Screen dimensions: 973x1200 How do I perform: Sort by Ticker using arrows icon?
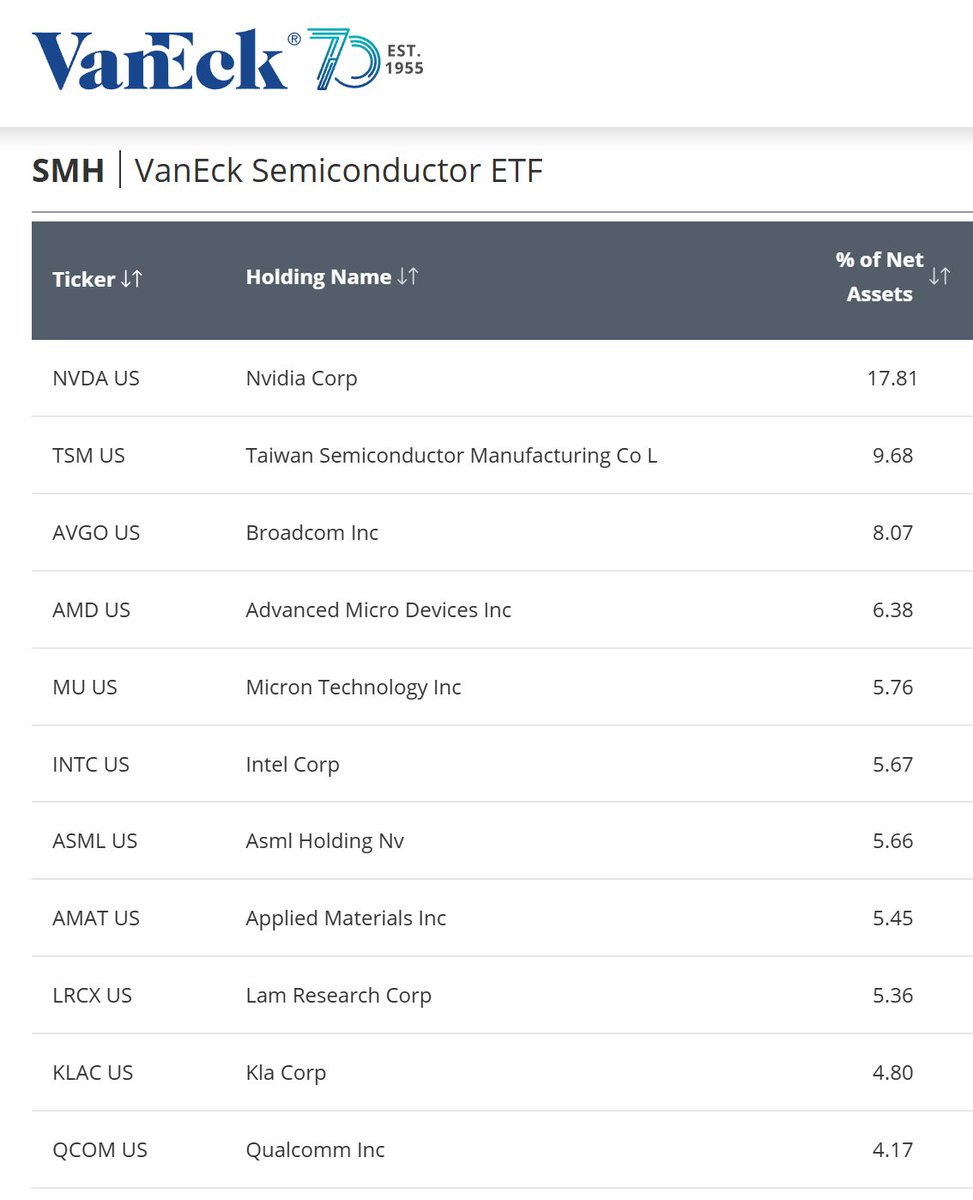(132, 279)
